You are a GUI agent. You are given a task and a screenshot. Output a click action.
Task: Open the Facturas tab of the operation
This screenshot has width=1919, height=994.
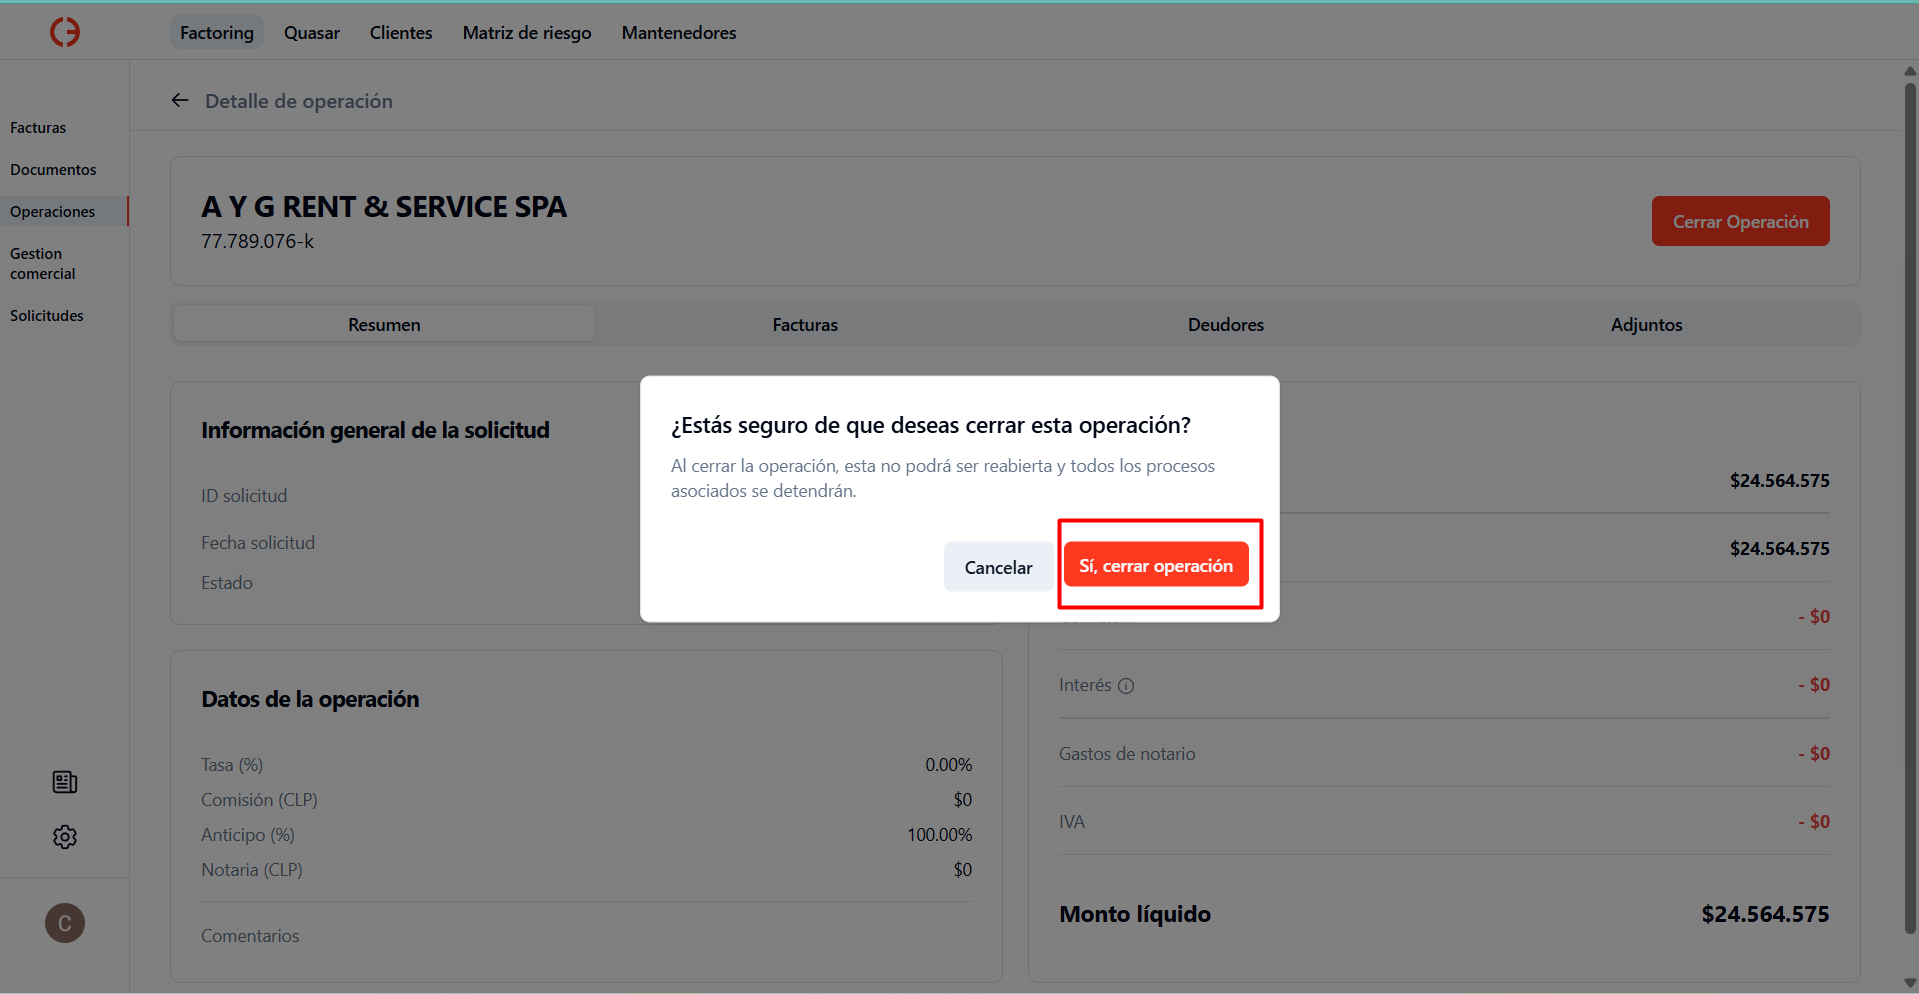[x=804, y=324]
